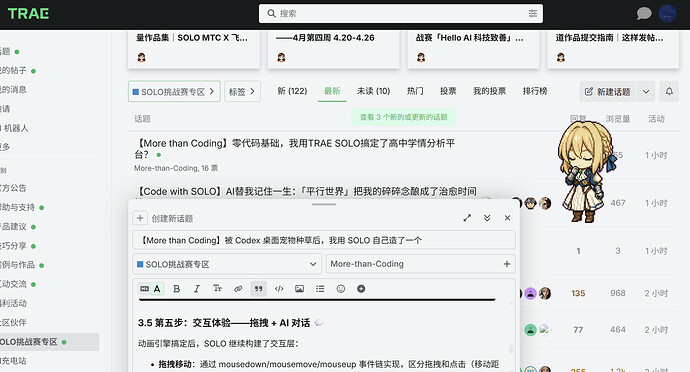Switch to 热门 tab

[415, 91]
